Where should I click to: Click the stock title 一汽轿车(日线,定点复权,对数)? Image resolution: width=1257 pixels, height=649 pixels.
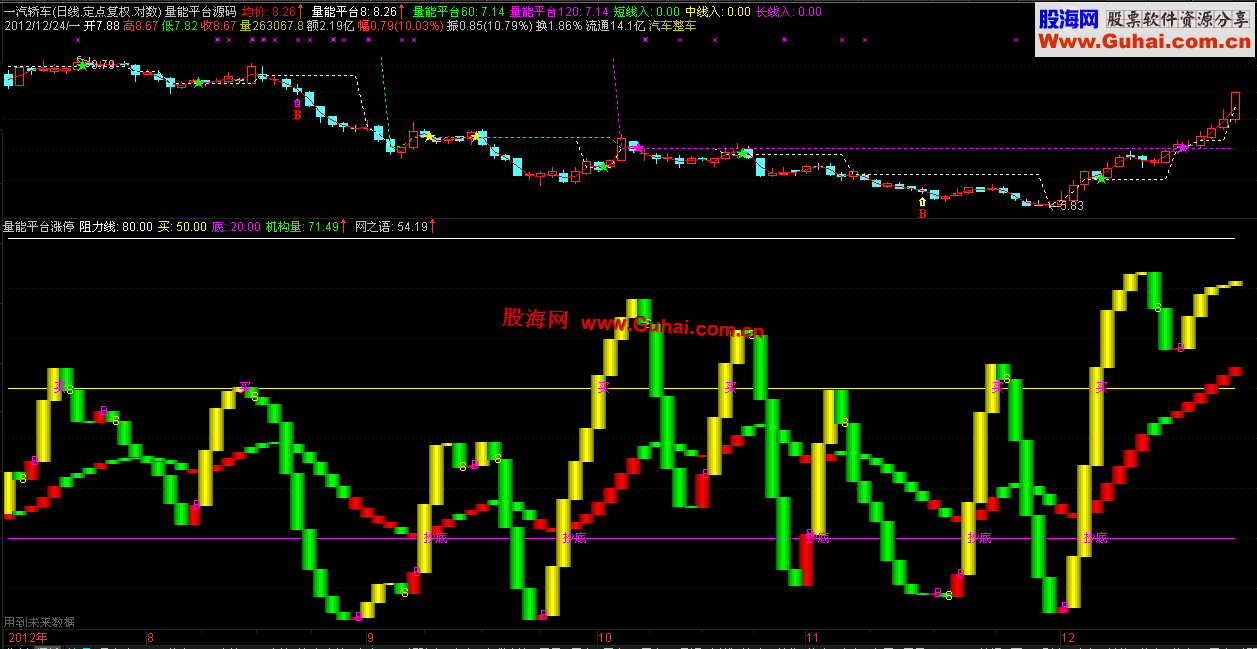82,12
